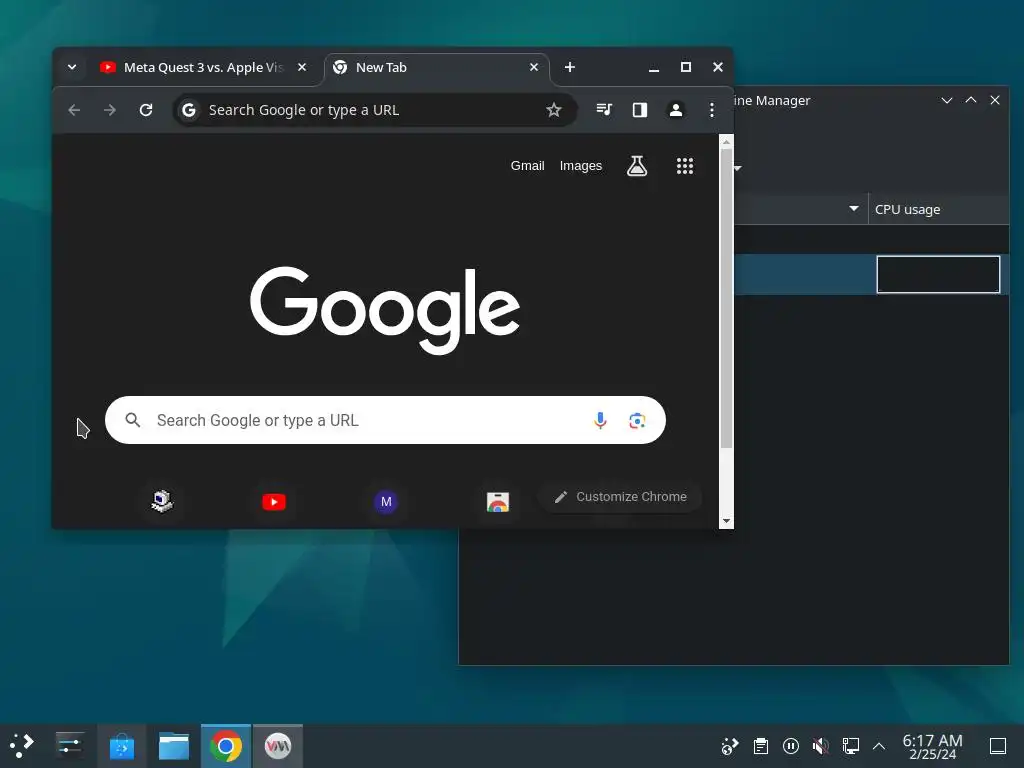Click the media pause tray icon
1024x768 pixels.
pos(791,746)
